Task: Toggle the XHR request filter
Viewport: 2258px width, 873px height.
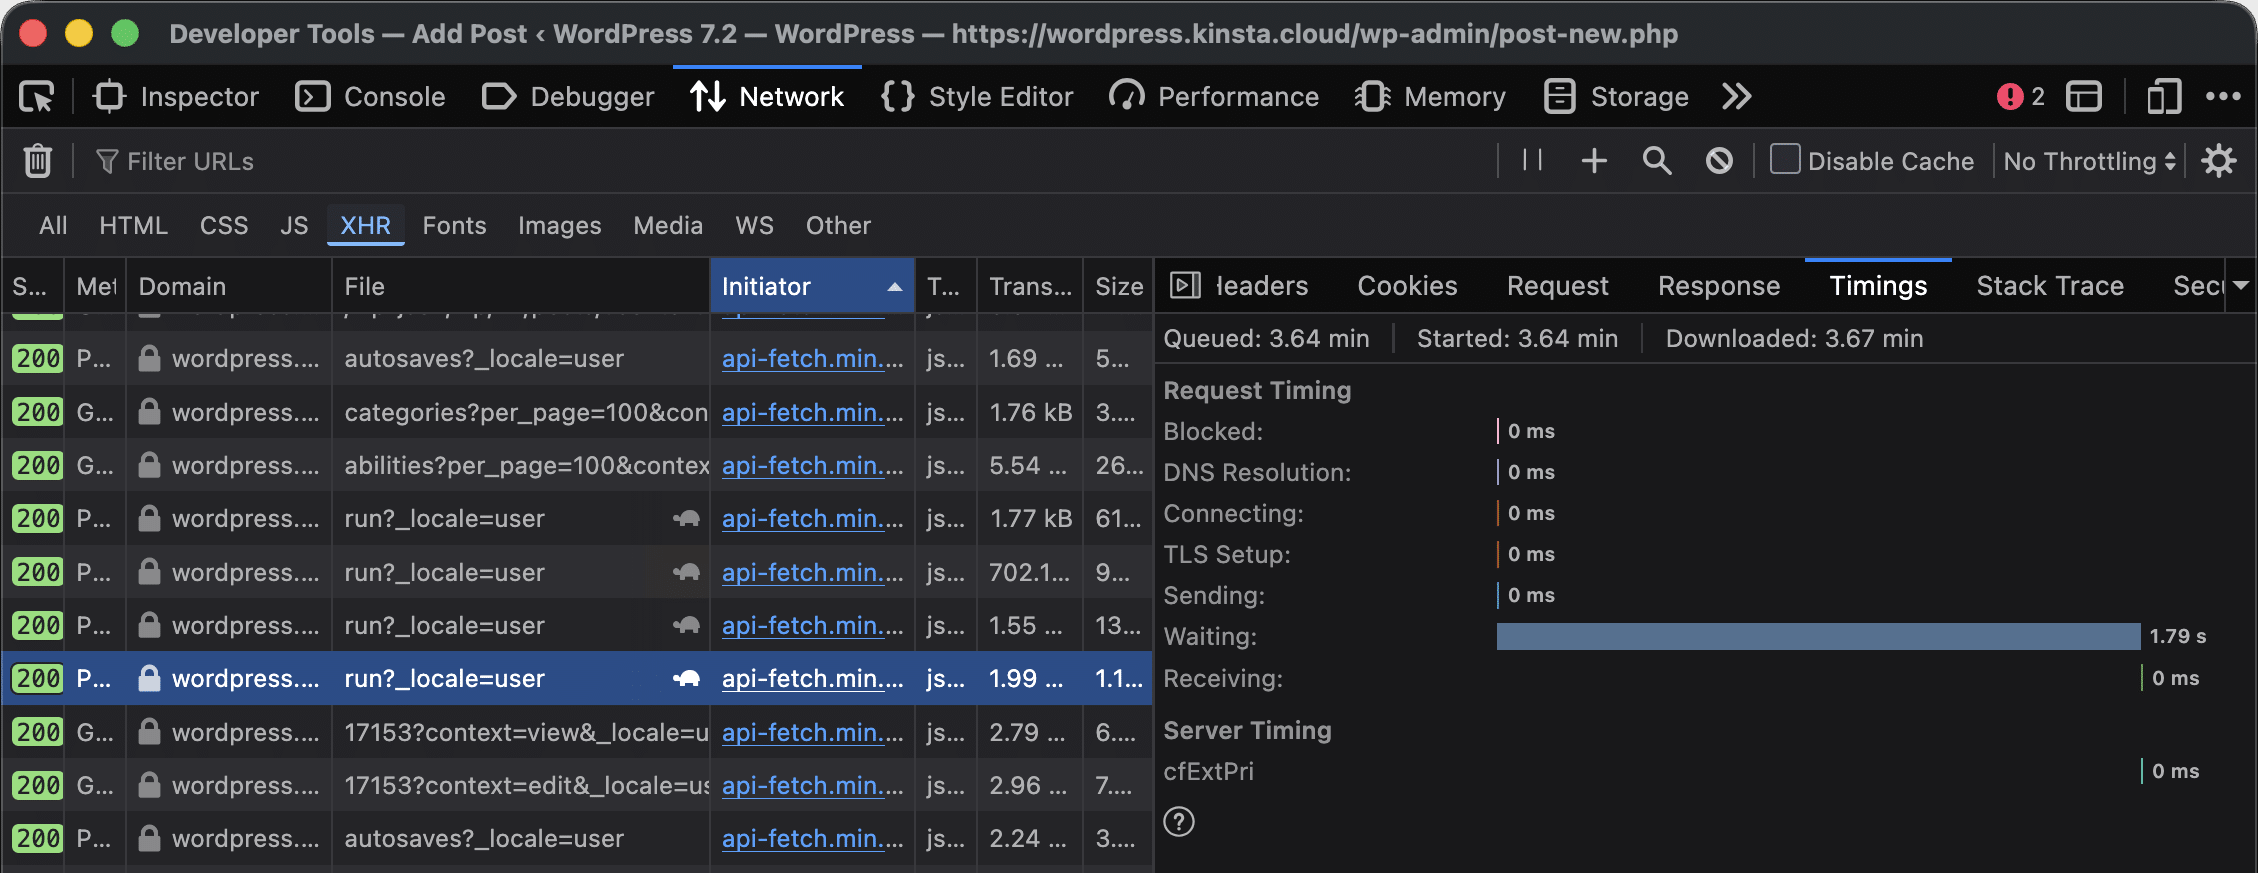Action: point(365,225)
